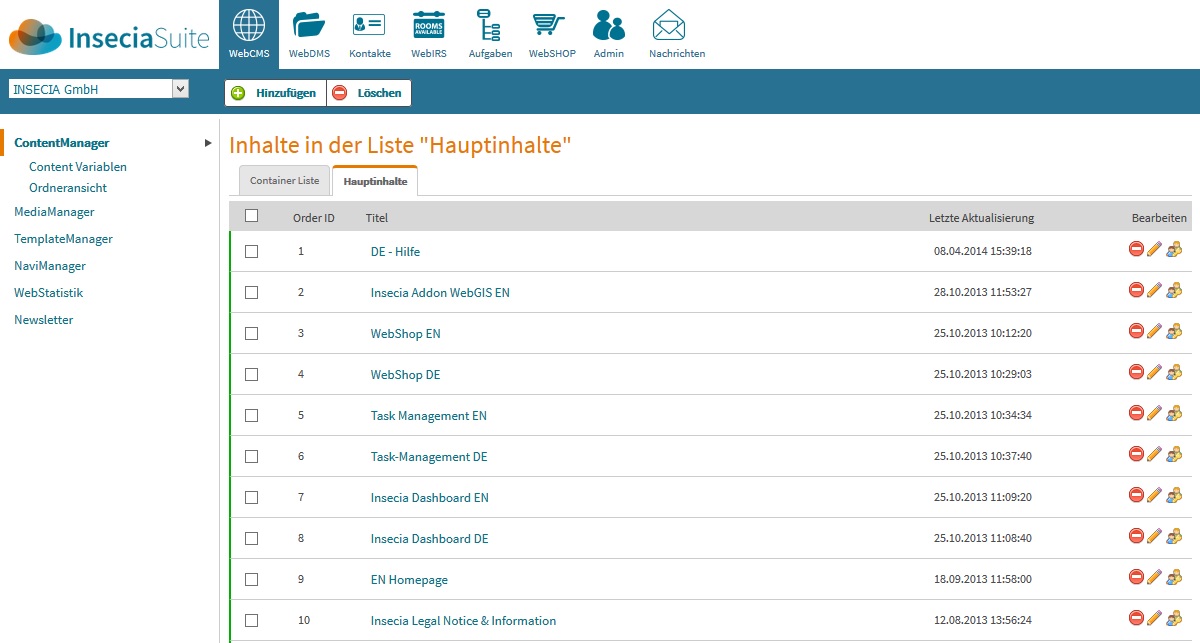Open Content Variablen in the sidebar
The image size is (1200, 643).
pos(78,167)
